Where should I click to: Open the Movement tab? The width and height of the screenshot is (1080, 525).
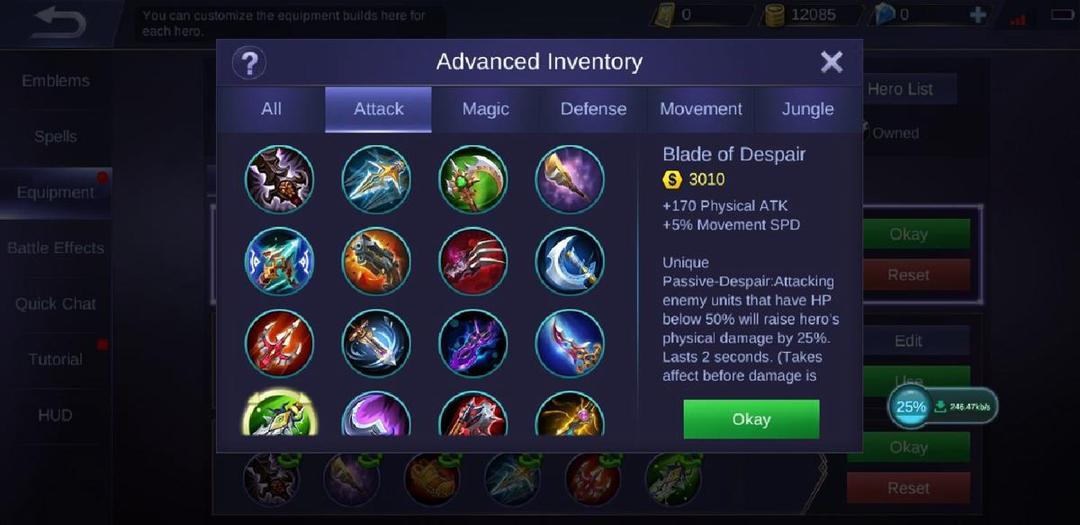pyautogui.click(x=700, y=109)
